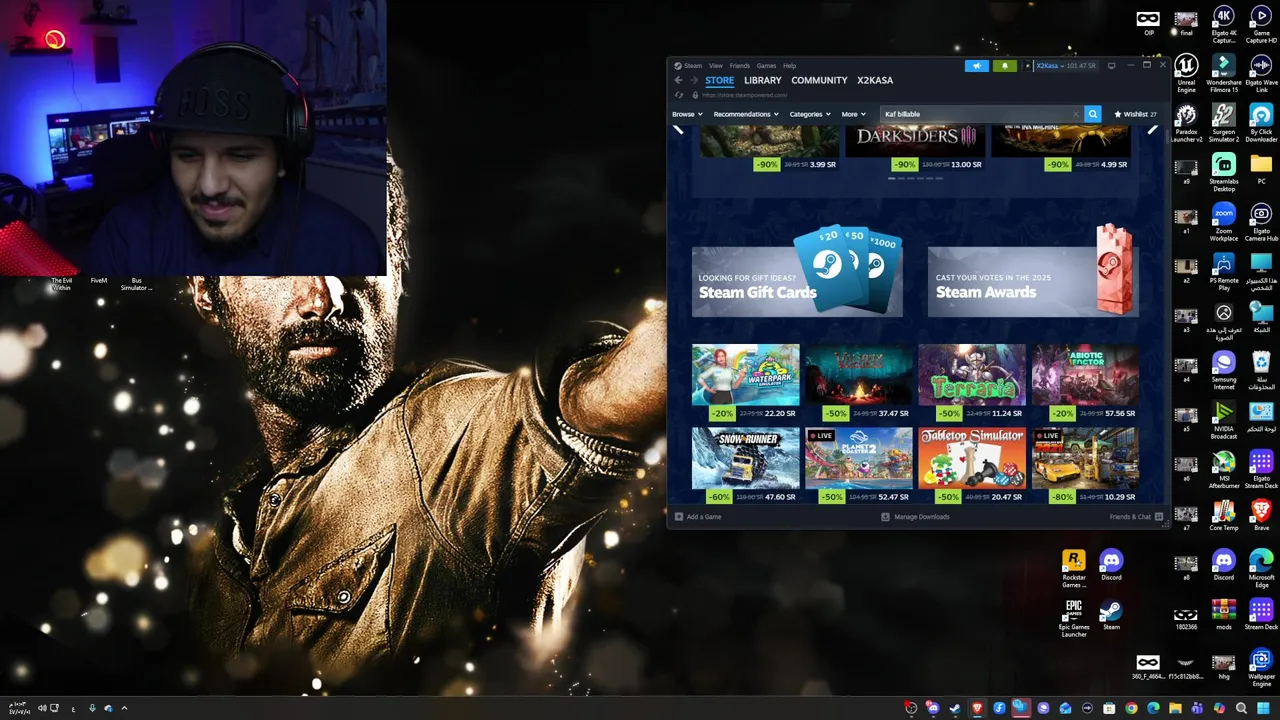Show previous carousel games with left arrow
Viewport: 1280px width, 720px height.
pos(679,129)
